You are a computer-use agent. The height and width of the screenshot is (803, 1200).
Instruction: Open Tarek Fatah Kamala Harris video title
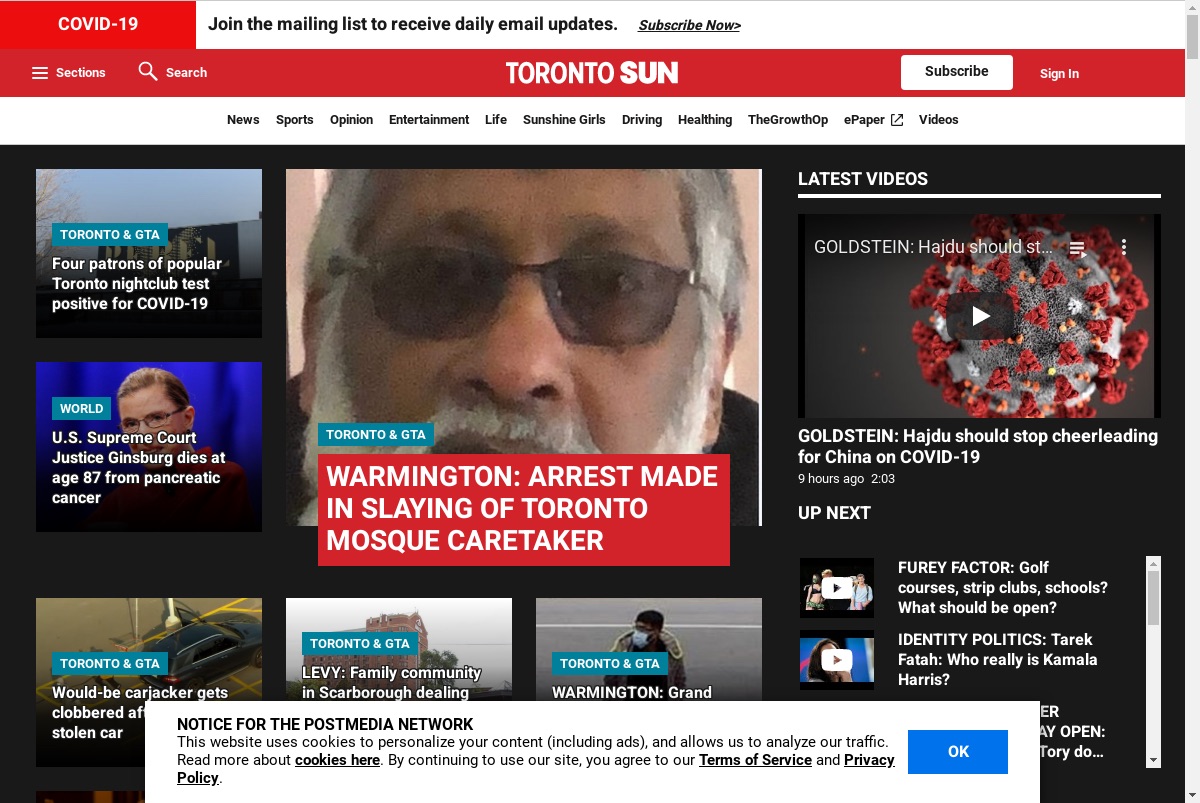[998, 660]
